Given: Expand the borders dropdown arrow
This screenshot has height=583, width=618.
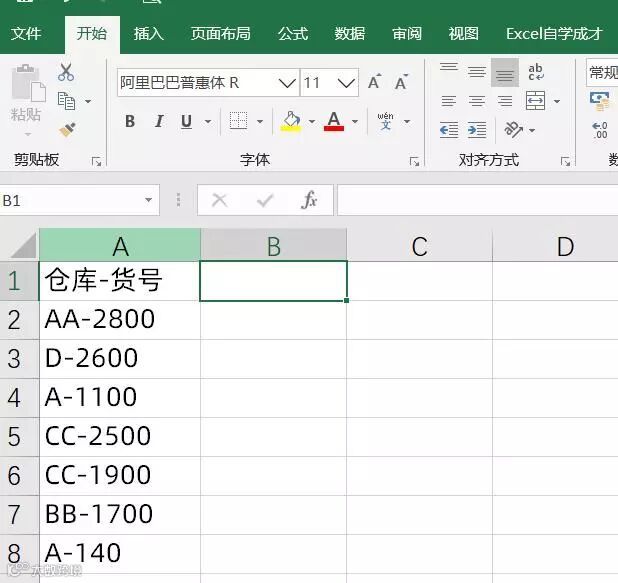Looking at the screenshot, I should click(x=260, y=121).
